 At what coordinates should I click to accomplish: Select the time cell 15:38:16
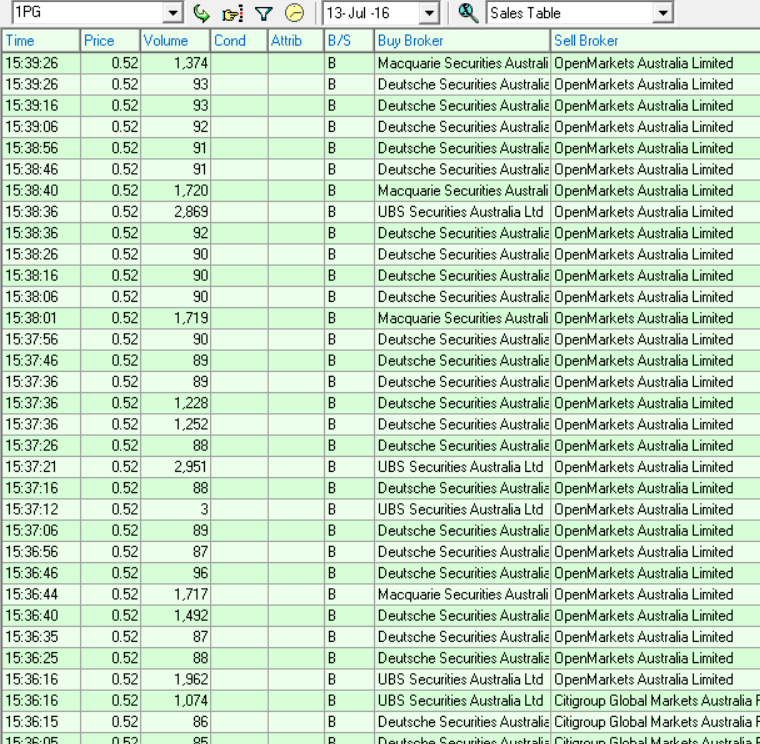(x=41, y=276)
